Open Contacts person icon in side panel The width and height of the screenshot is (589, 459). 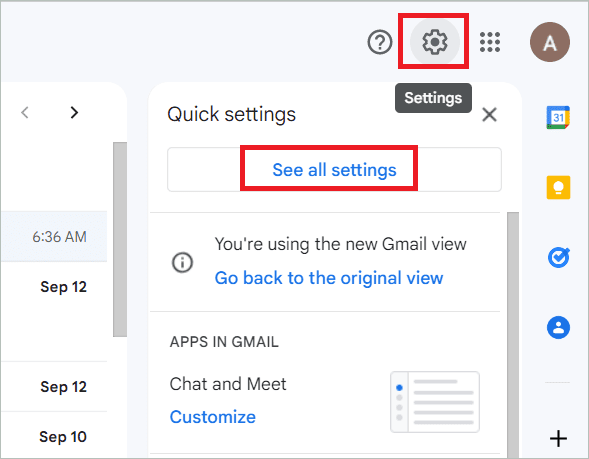[x=558, y=328]
